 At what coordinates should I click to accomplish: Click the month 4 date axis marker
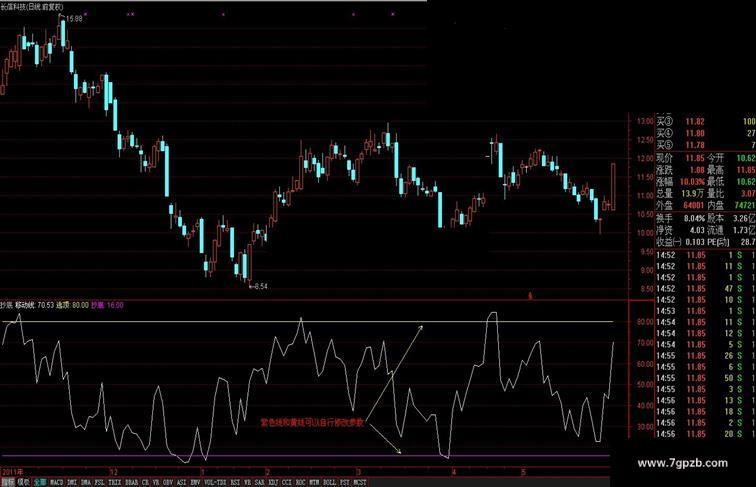point(453,472)
